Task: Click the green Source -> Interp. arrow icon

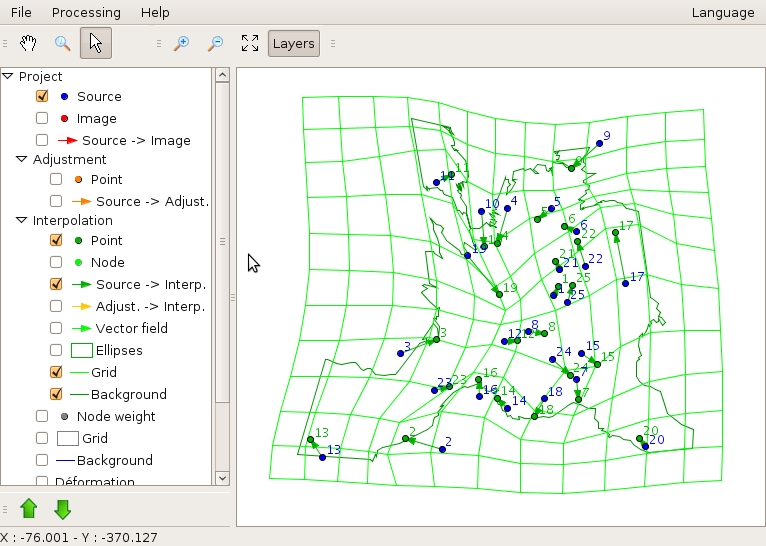Action: click(82, 284)
